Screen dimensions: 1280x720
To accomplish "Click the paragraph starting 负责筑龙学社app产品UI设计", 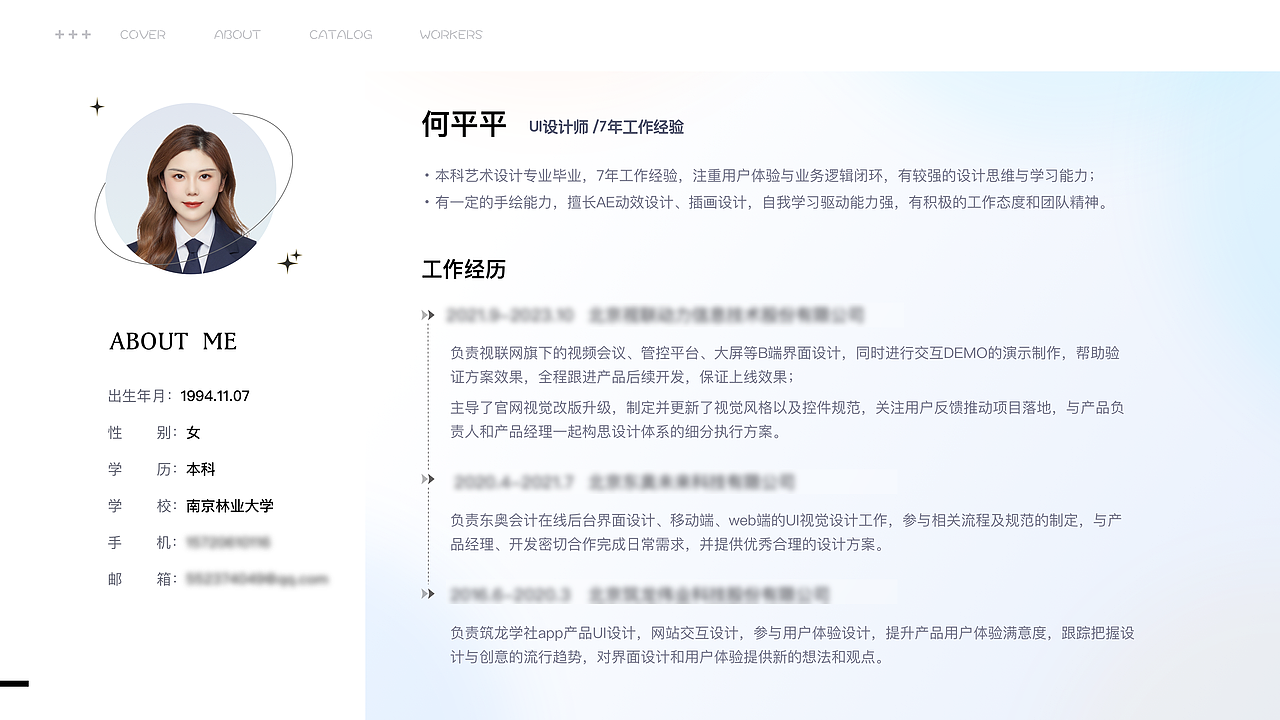I will pyautogui.click(x=792, y=645).
